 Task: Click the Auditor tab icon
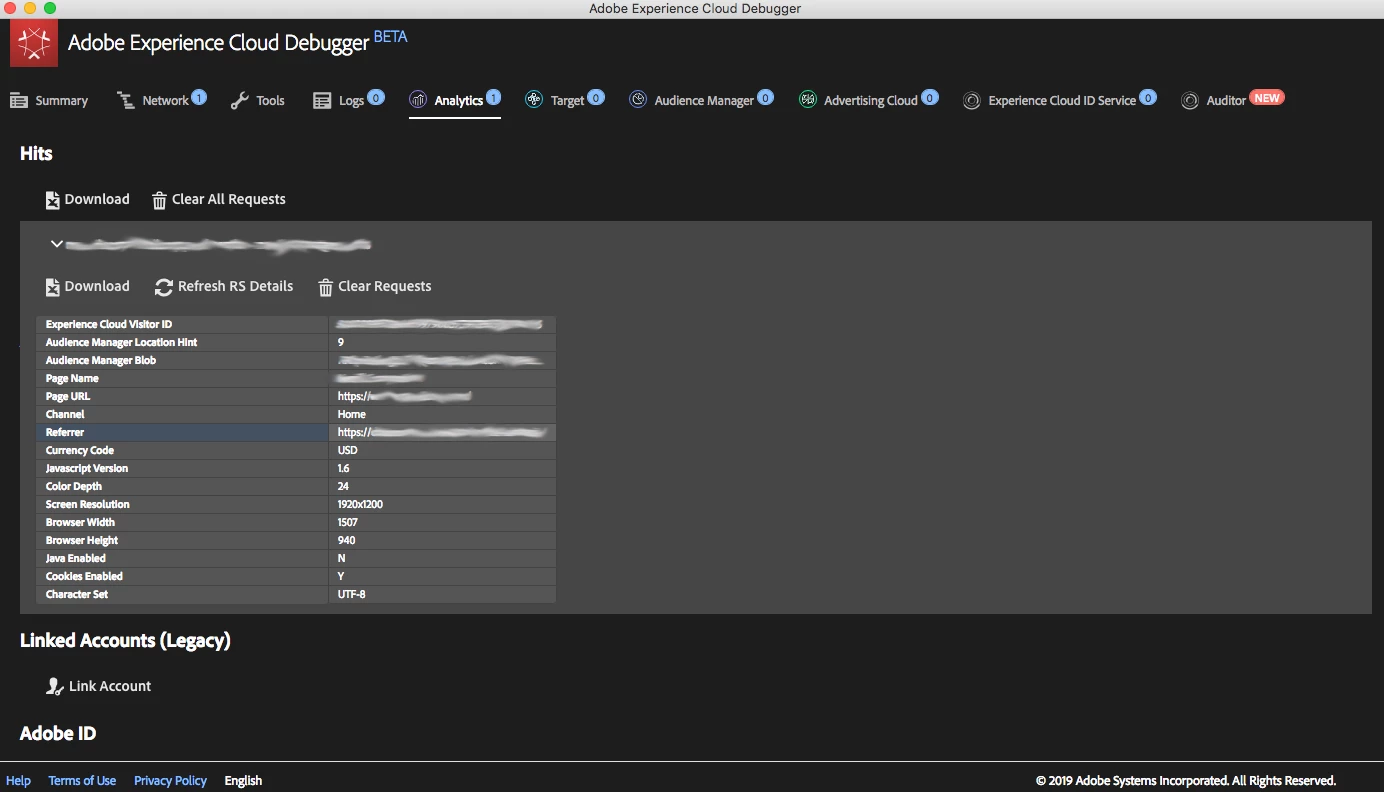pos(1189,101)
